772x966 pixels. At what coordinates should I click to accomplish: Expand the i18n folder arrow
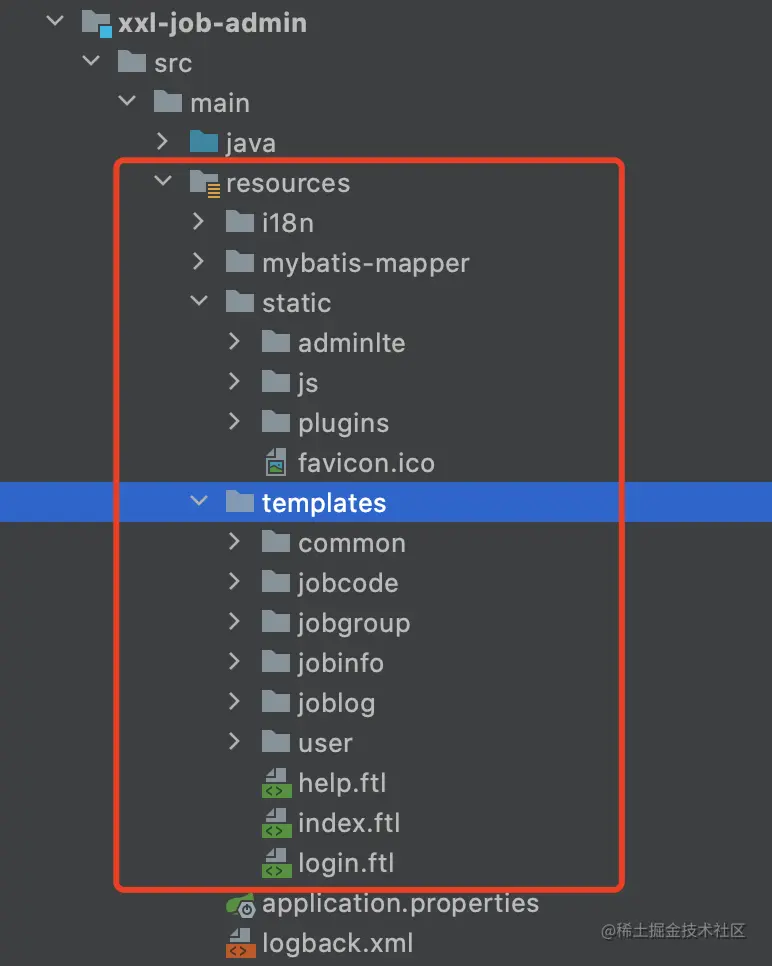(198, 222)
